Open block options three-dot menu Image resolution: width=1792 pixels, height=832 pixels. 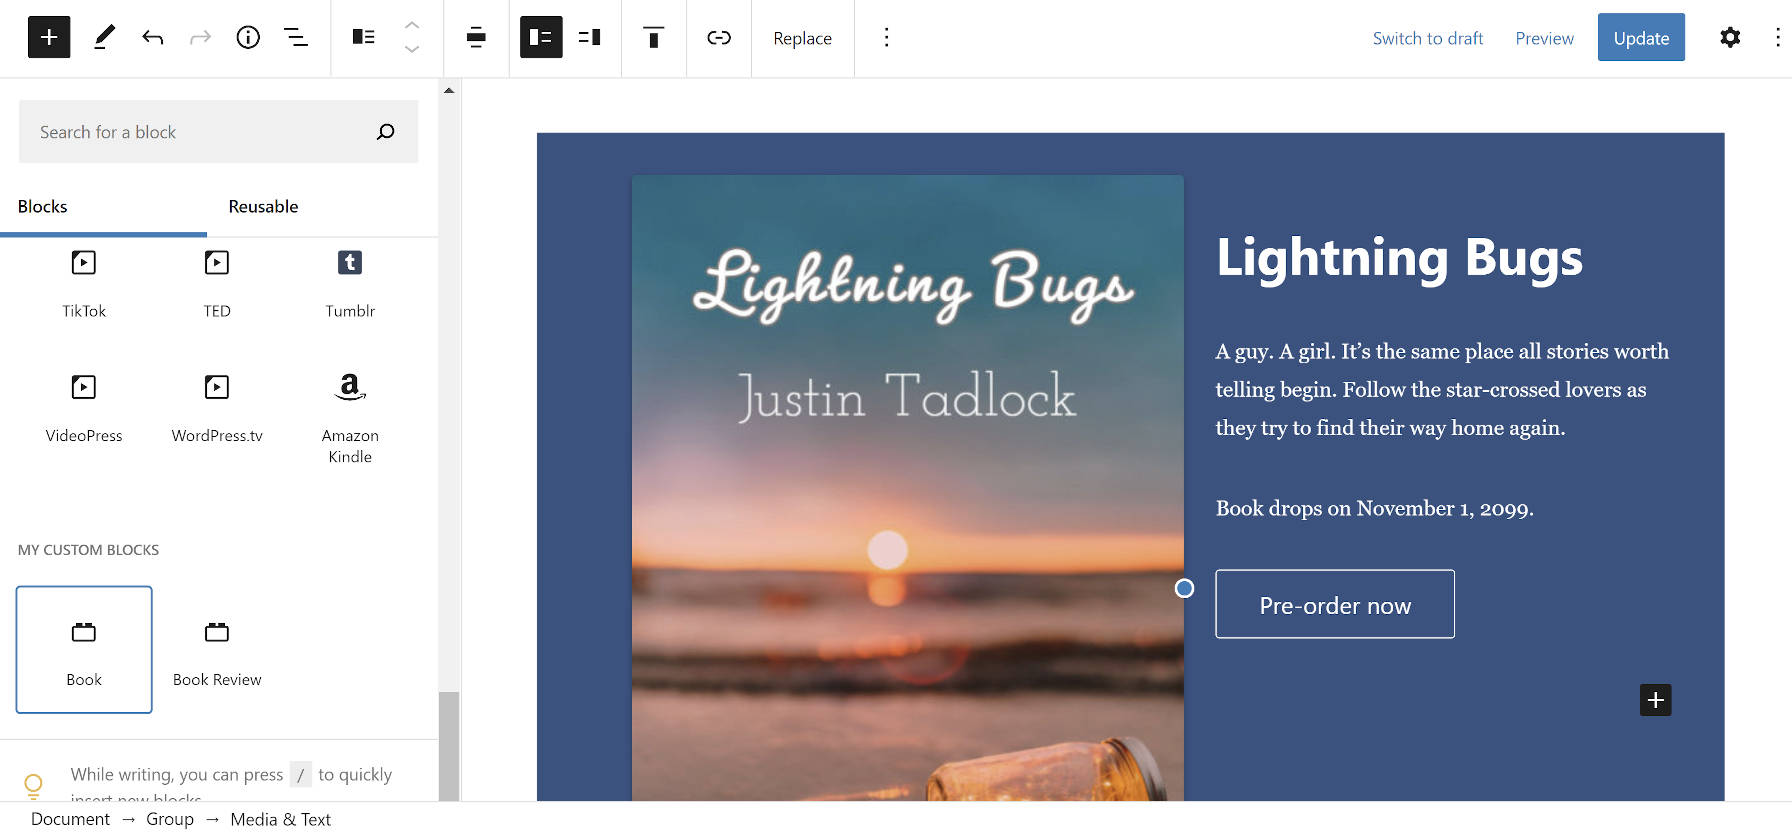pyautogui.click(x=886, y=38)
